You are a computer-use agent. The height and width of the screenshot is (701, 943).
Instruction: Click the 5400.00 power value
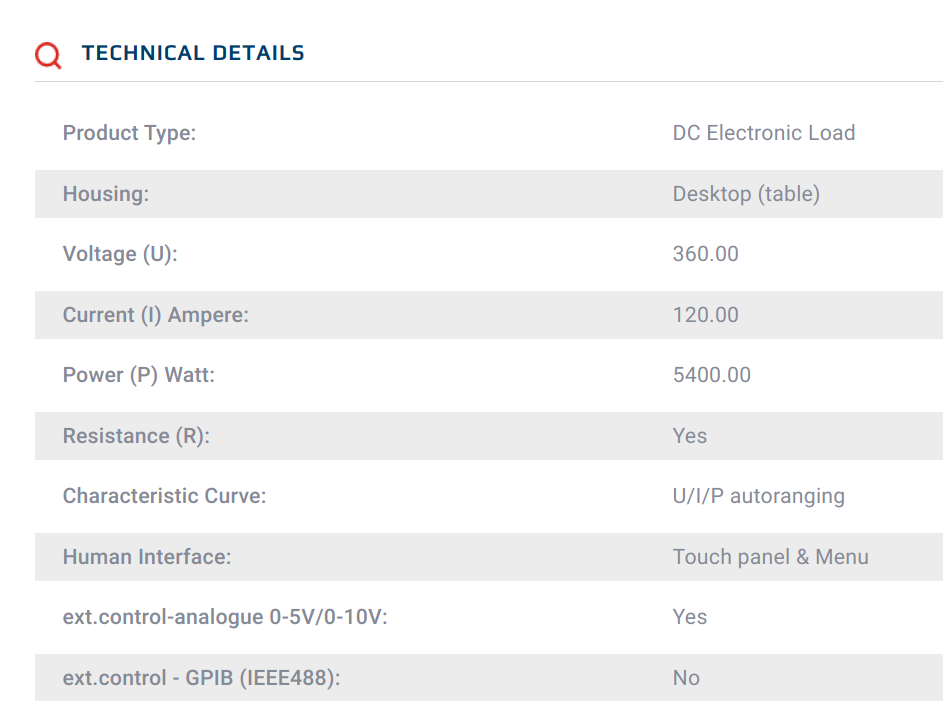[711, 375]
